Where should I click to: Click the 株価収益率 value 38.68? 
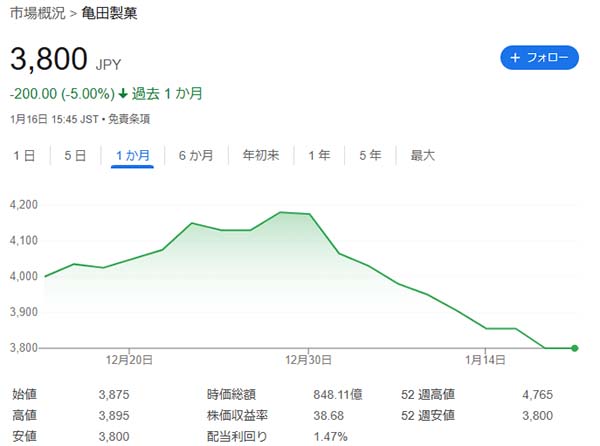[329, 415]
